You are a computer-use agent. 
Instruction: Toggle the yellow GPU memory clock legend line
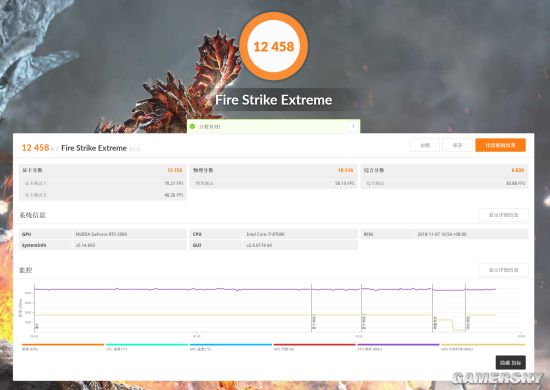pyautogui.click(x=483, y=345)
